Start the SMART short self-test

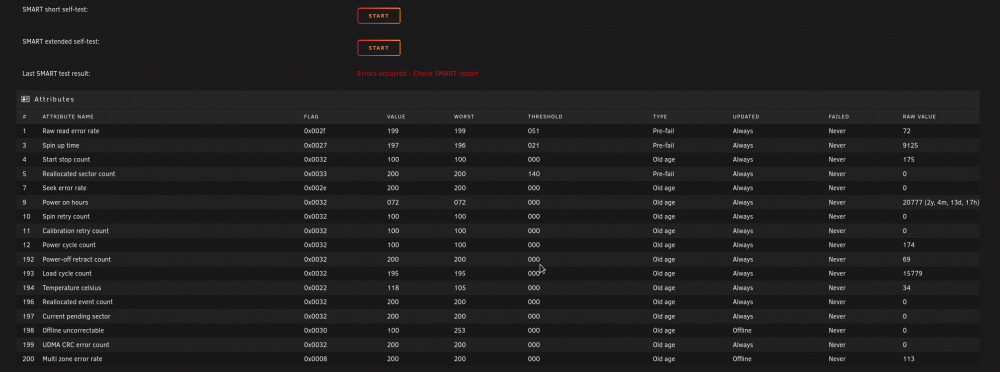[x=379, y=16]
